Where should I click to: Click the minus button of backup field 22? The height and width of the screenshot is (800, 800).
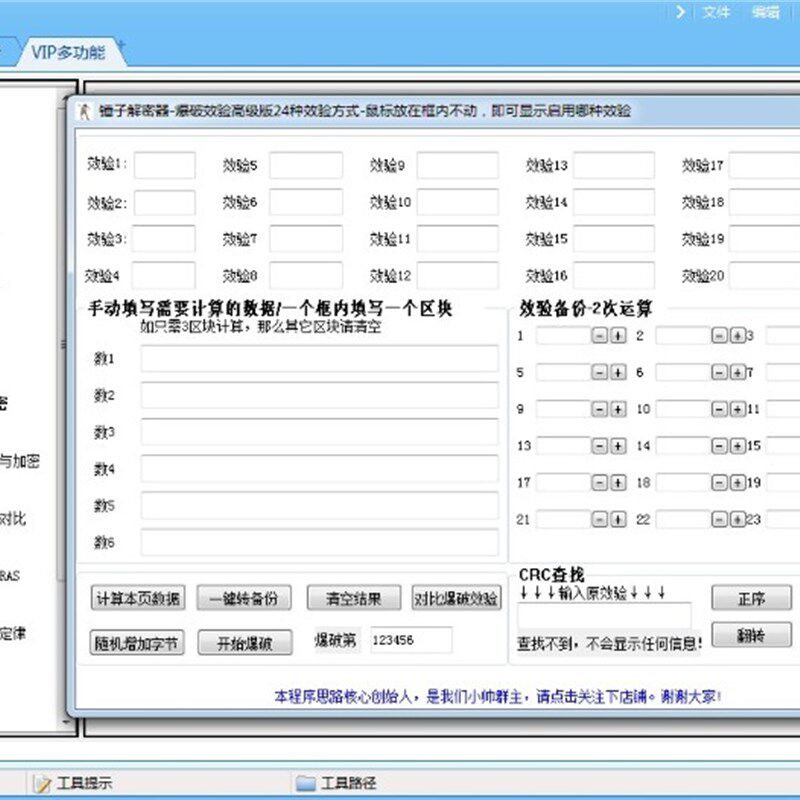click(x=719, y=519)
